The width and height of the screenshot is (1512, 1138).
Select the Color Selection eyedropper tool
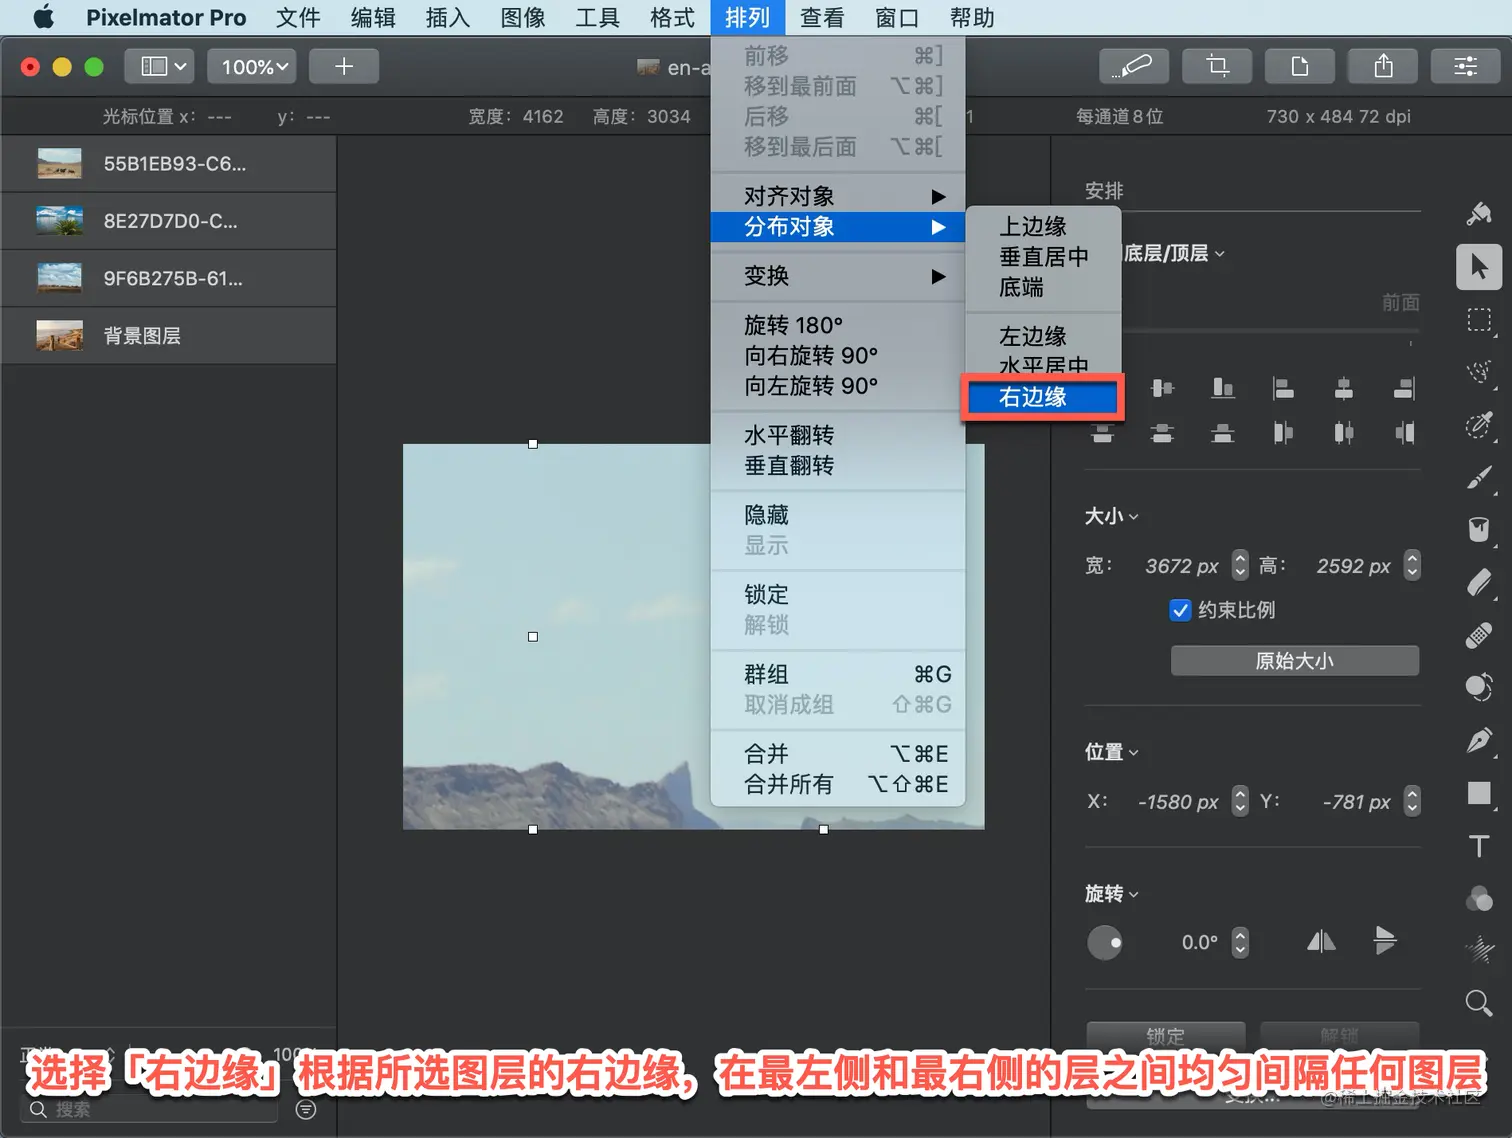[1479, 425]
